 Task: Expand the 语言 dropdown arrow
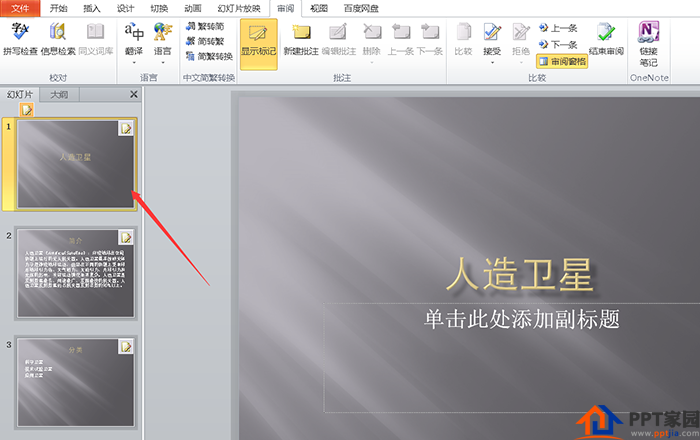[x=162, y=62]
